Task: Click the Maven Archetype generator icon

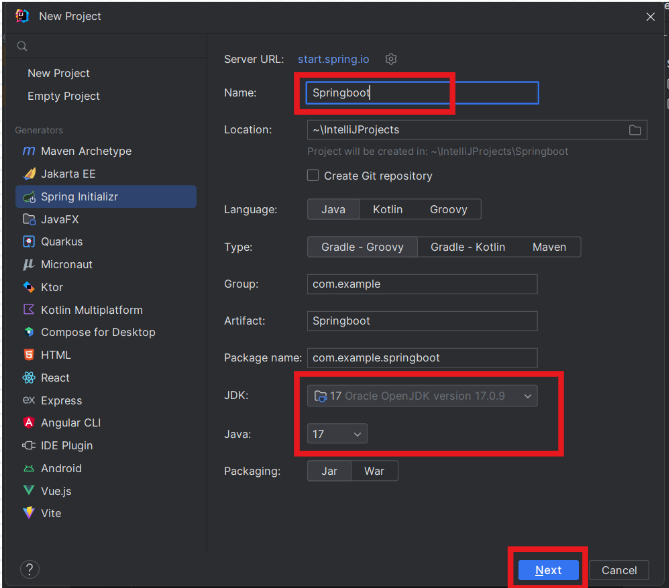Action: (29, 151)
